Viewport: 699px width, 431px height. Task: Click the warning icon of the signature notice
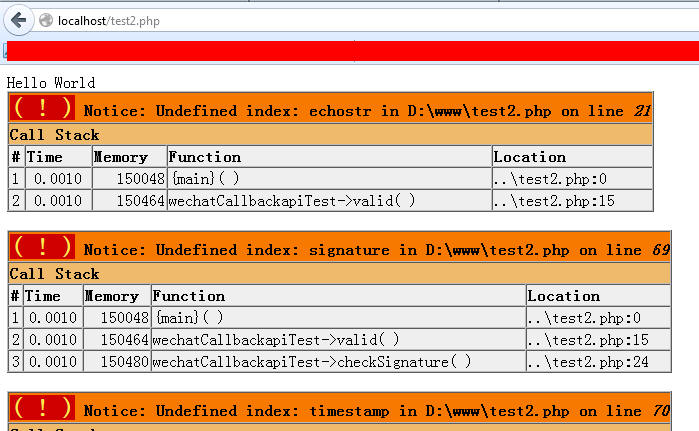pos(42,247)
